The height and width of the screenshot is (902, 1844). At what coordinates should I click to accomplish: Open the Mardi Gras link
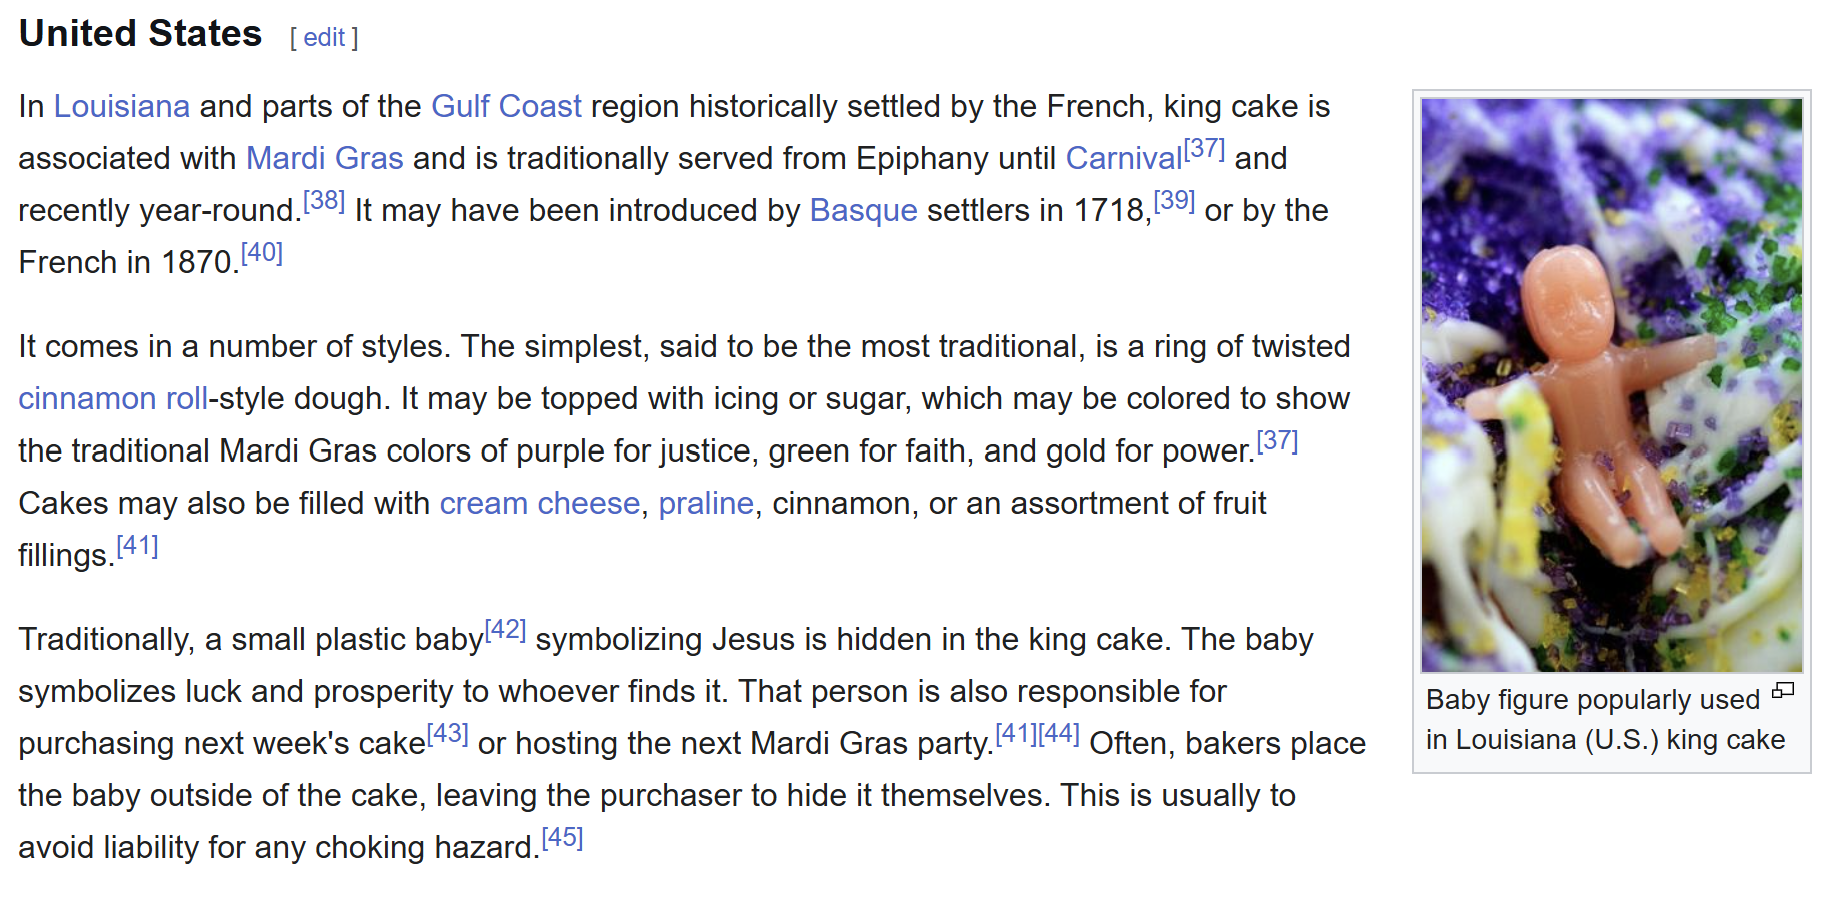click(324, 159)
